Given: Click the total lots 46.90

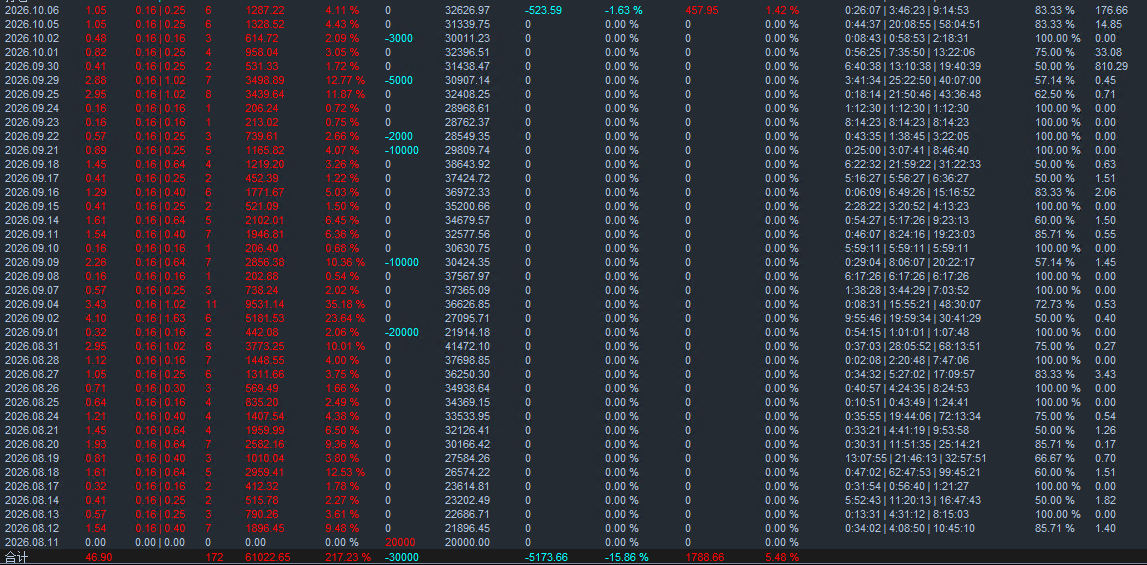Looking at the screenshot, I should [99, 557].
